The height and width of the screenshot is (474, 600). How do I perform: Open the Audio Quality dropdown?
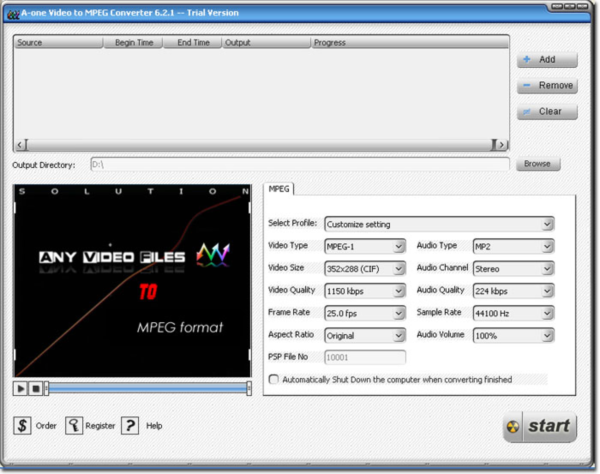pos(514,291)
